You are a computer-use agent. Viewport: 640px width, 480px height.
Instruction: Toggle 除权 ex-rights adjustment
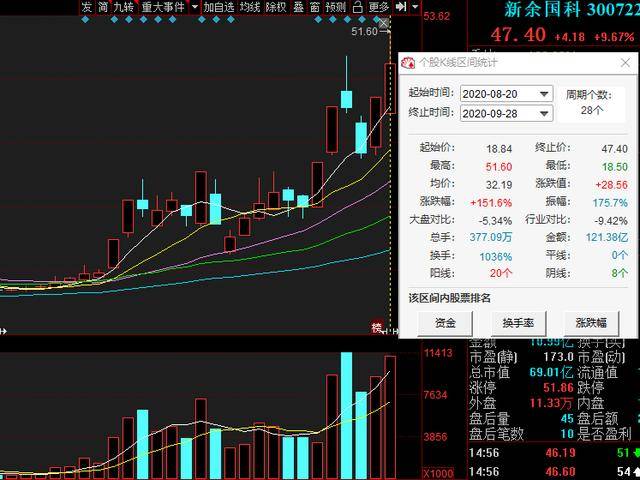[x=276, y=7]
